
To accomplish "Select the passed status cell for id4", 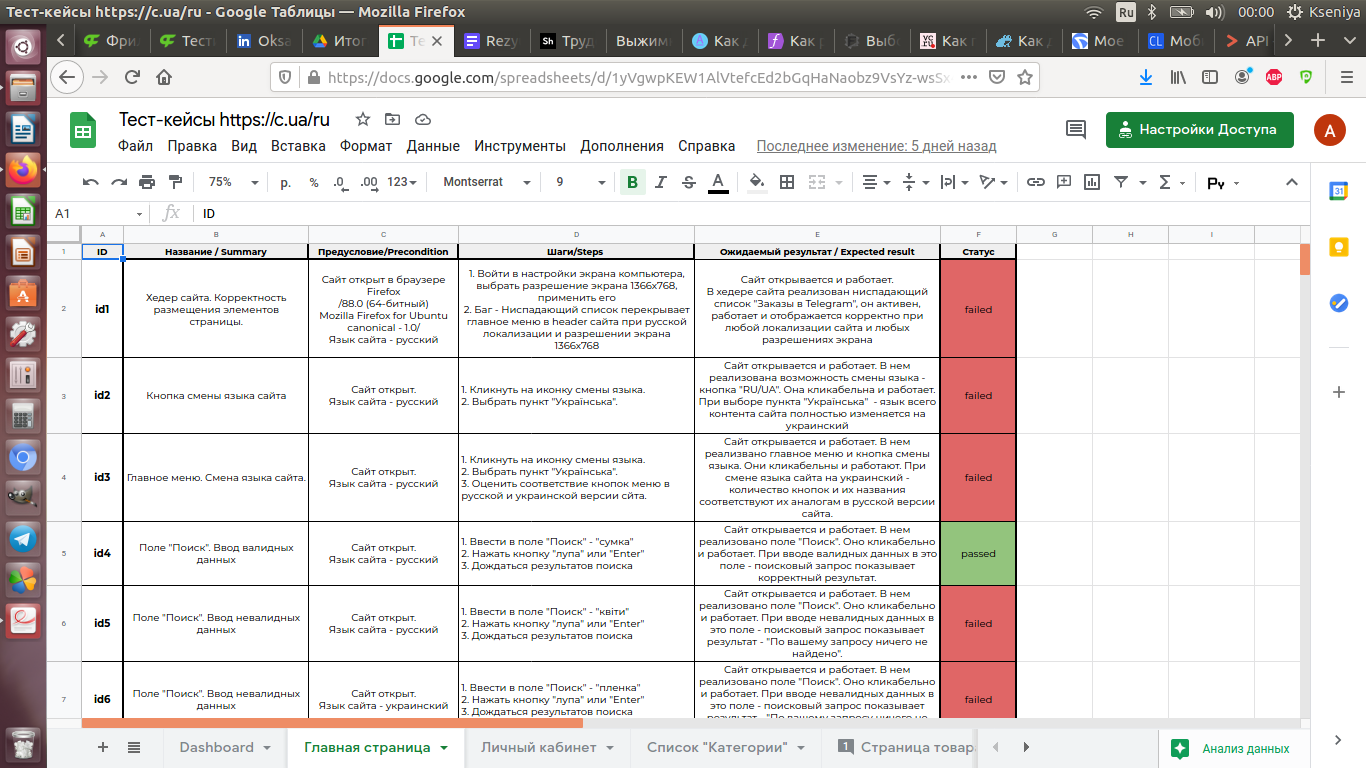I will [978, 554].
